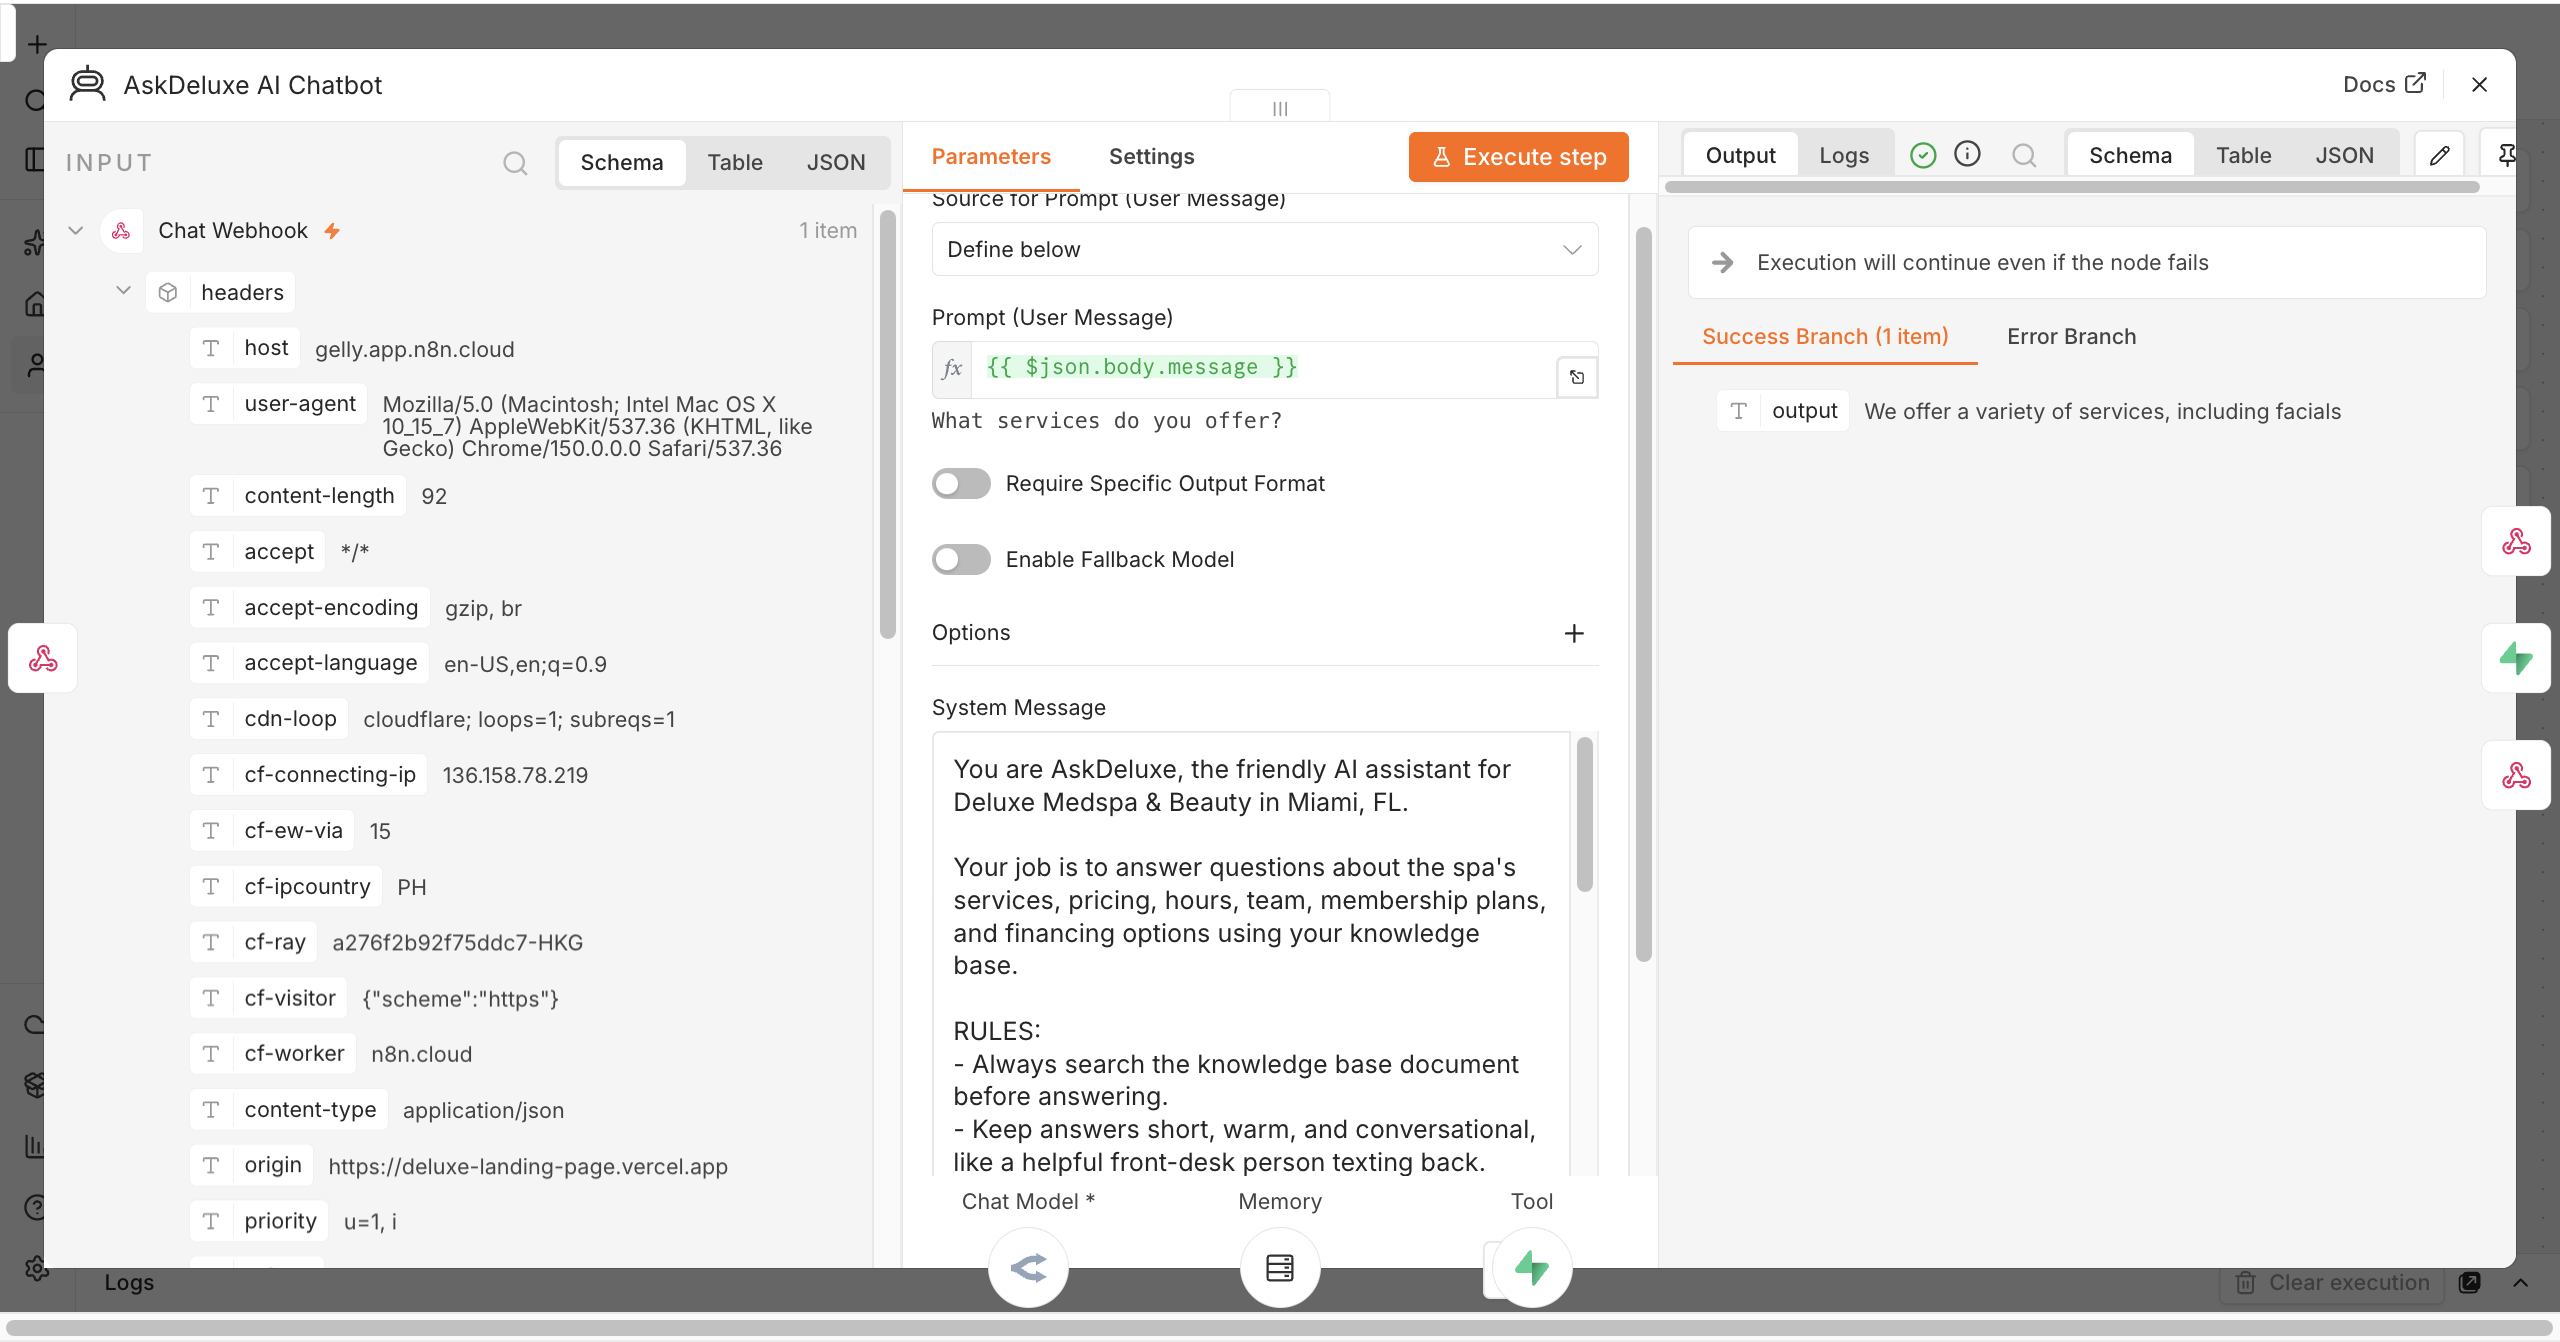Click the plus icon in the top-left sidebar
This screenshot has height=1342, width=2560.
pyautogui.click(x=37, y=45)
